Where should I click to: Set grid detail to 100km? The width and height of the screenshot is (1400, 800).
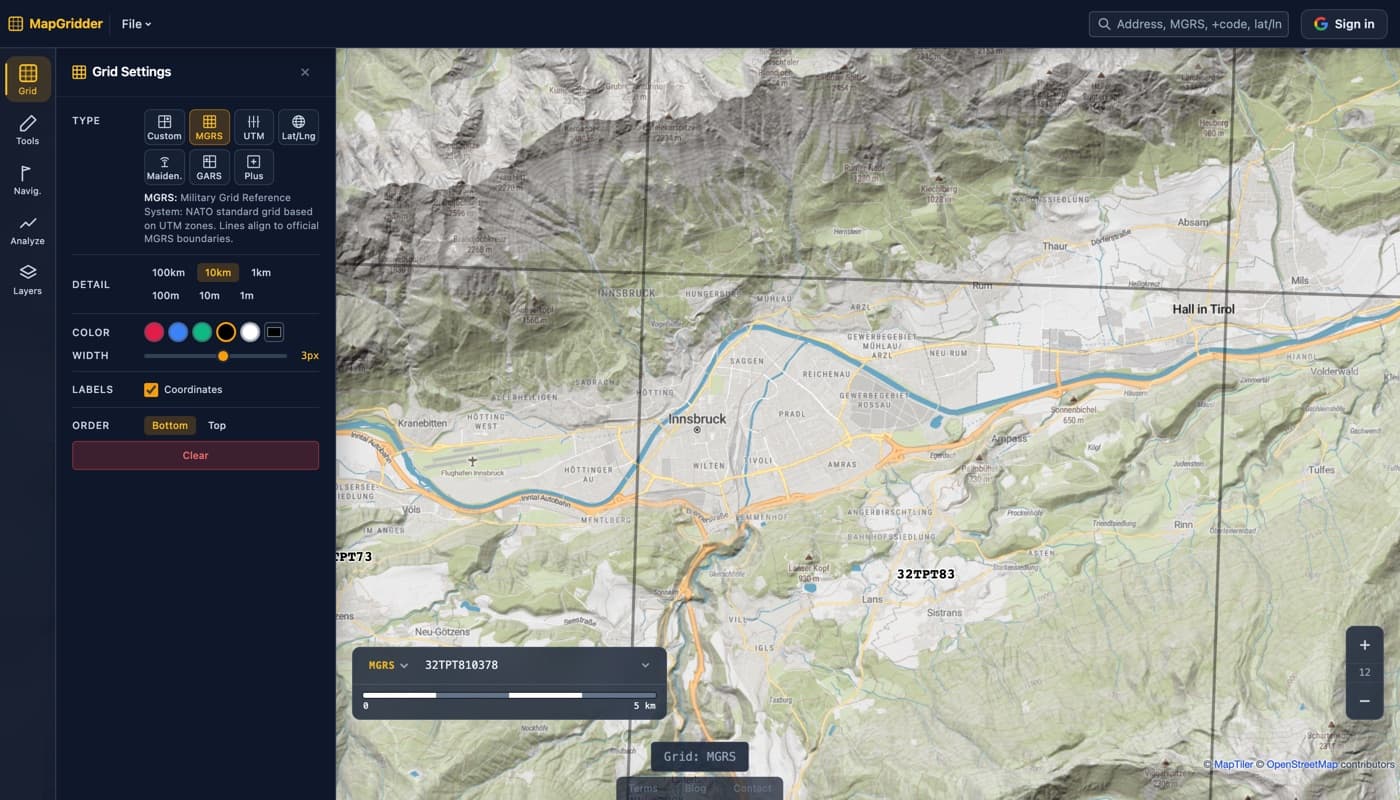click(x=168, y=272)
